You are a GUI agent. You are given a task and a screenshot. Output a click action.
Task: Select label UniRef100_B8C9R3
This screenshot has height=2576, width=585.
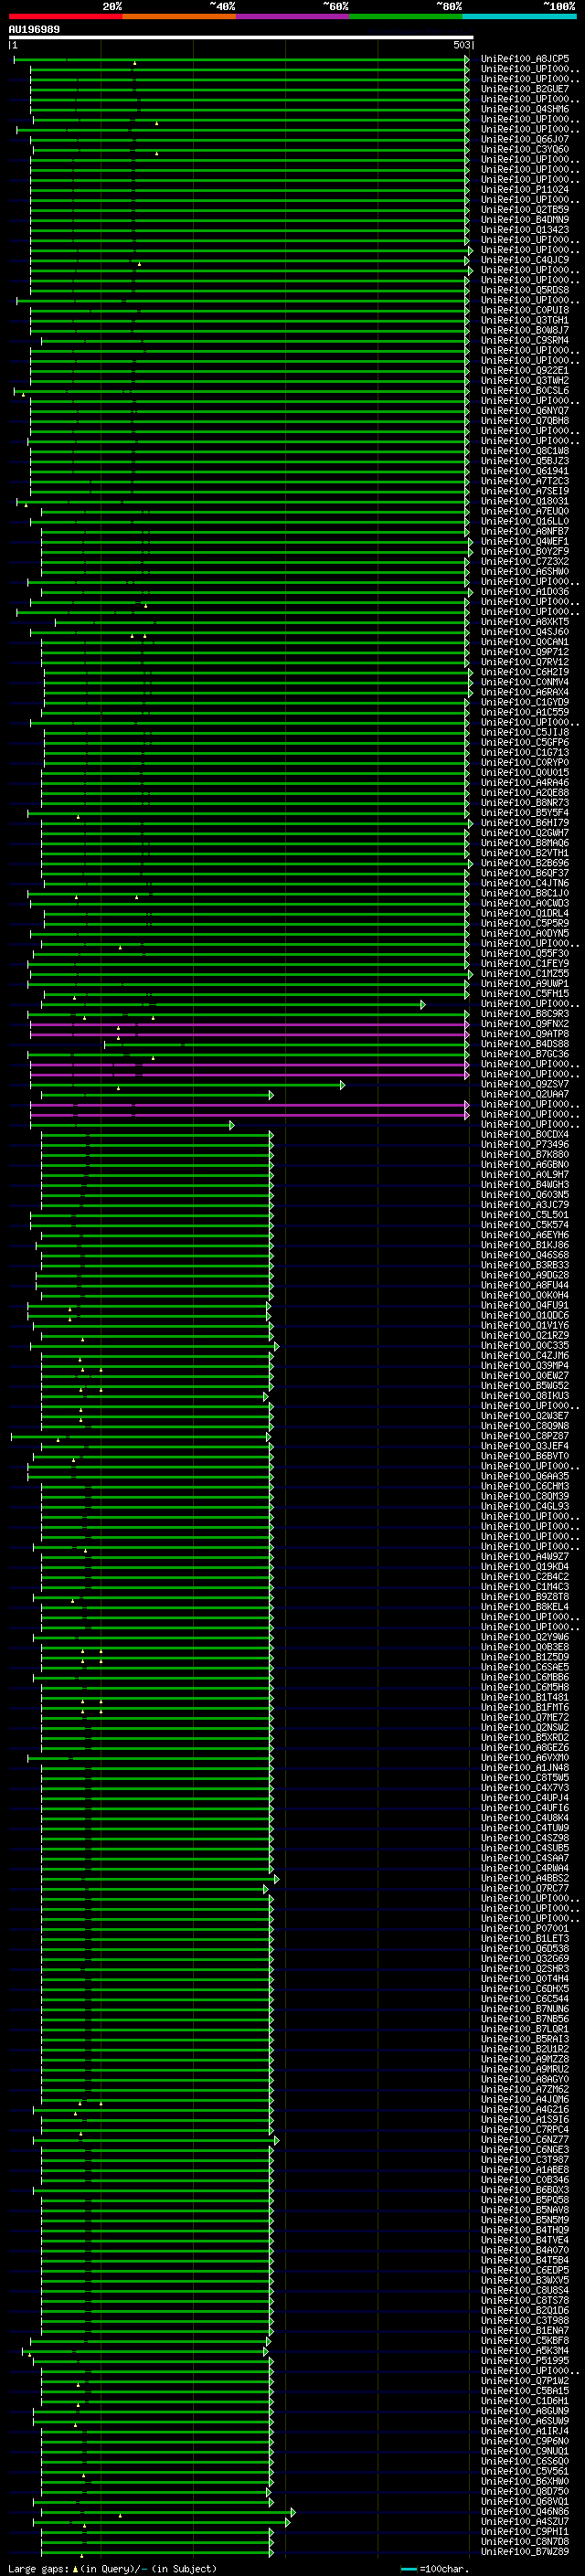click(x=525, y=1014)
